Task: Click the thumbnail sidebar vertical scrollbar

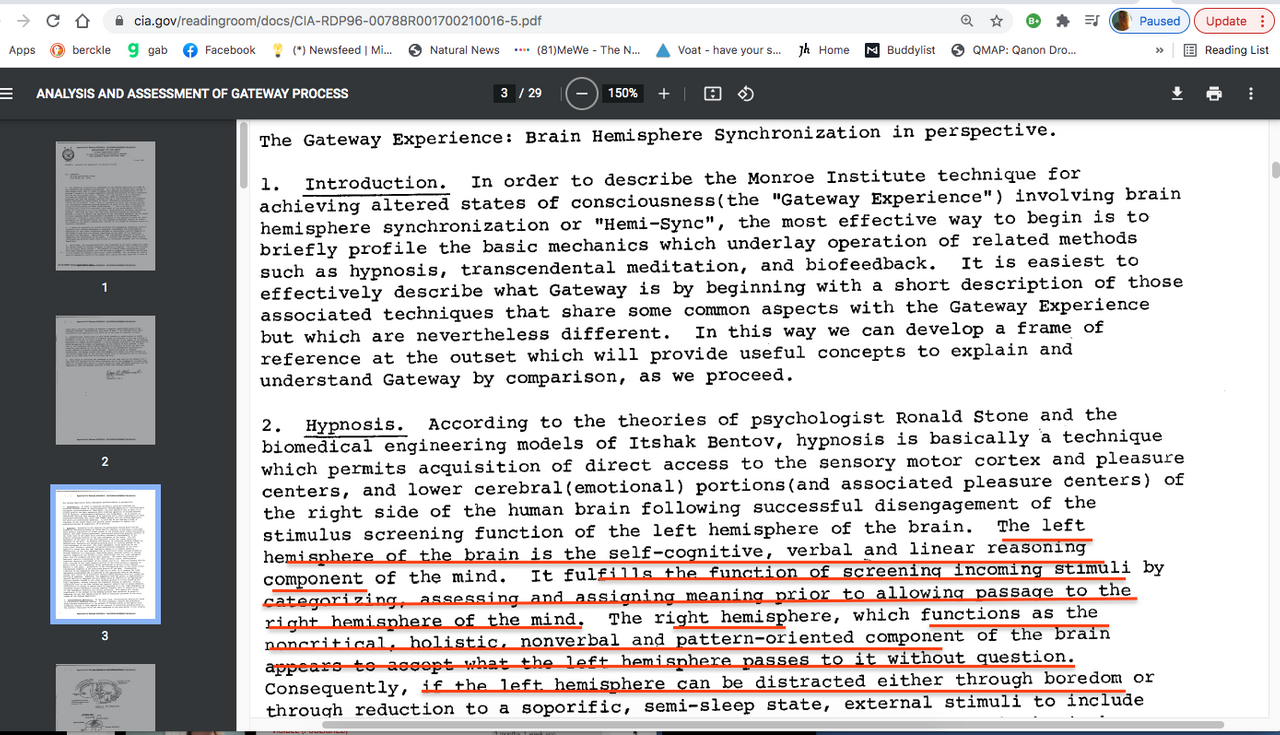Action: [x=241, y=155]
